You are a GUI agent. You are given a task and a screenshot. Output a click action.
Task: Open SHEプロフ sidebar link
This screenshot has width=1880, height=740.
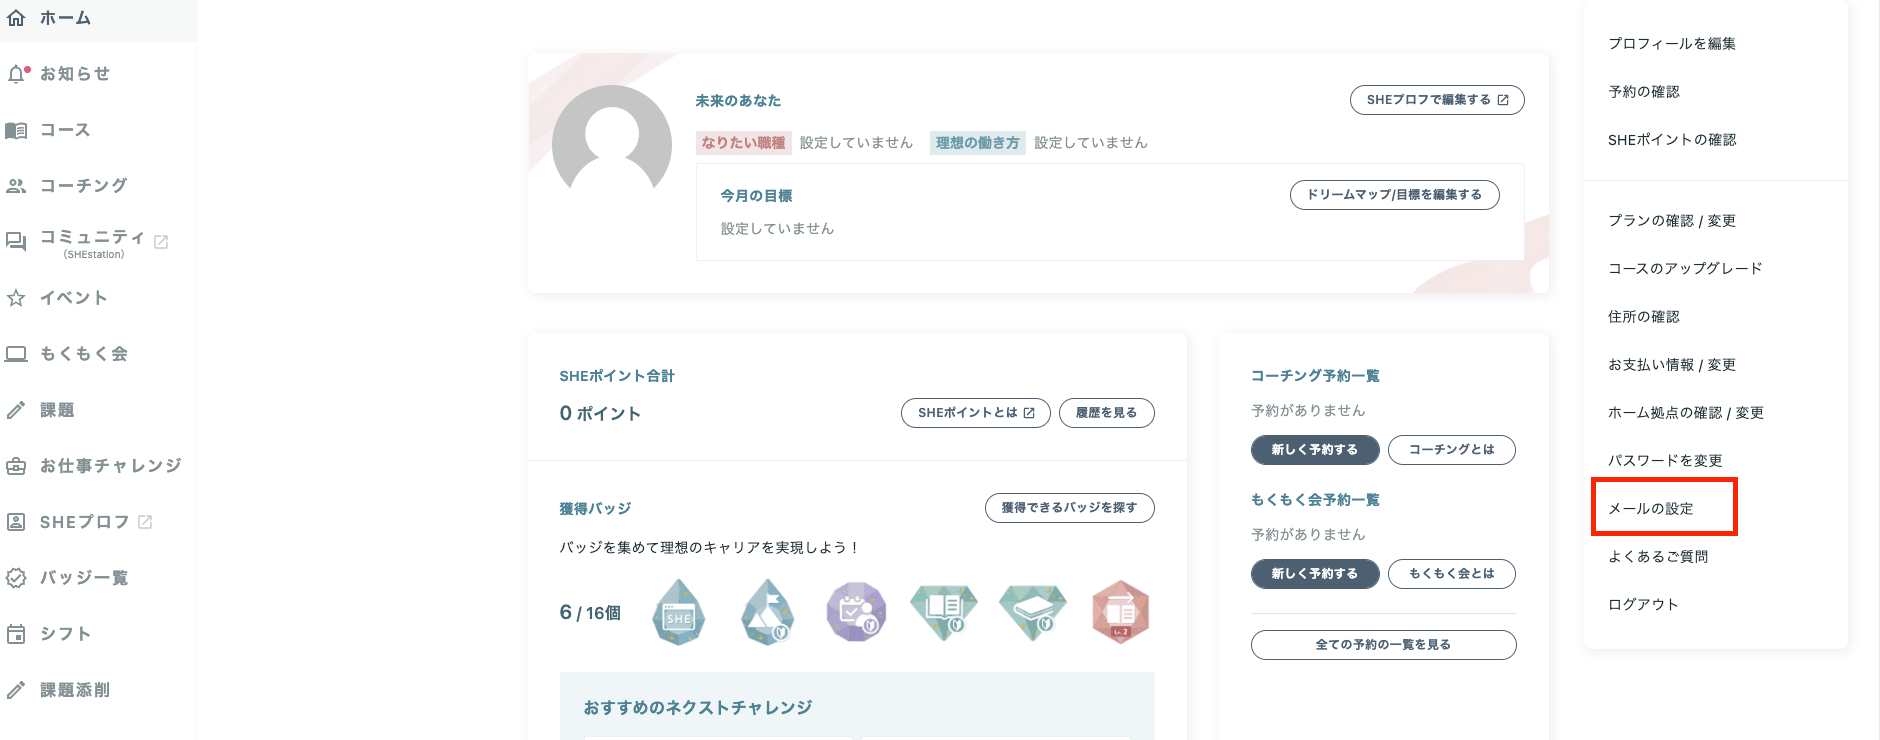tap(85, 522)
